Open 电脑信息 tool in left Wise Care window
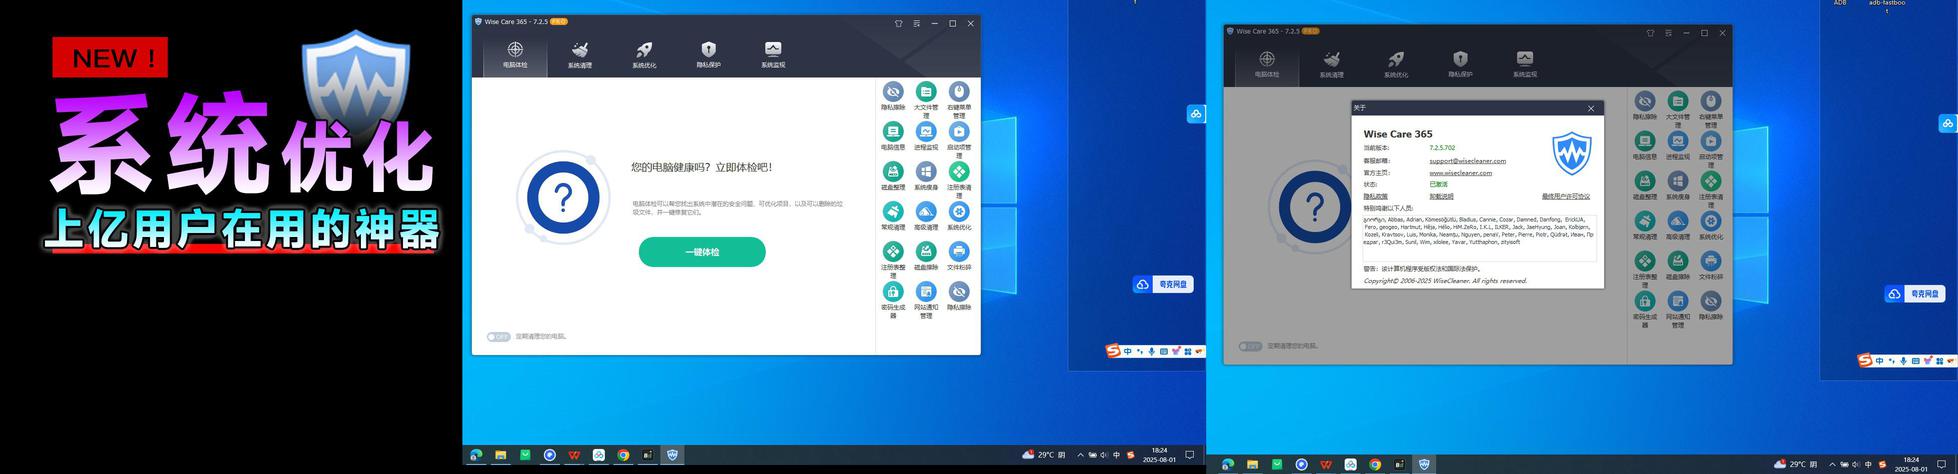 click(893, 137)
